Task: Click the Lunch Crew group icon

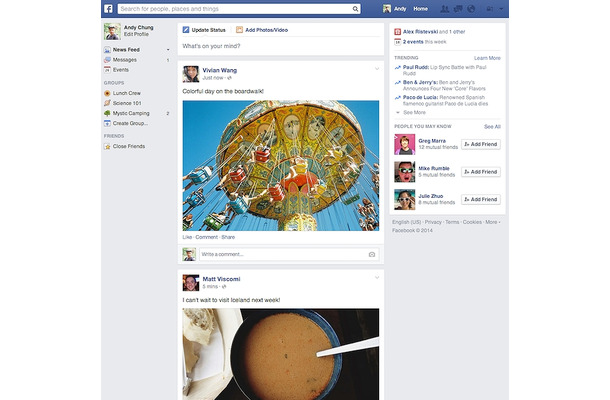Action: [107, 93]
